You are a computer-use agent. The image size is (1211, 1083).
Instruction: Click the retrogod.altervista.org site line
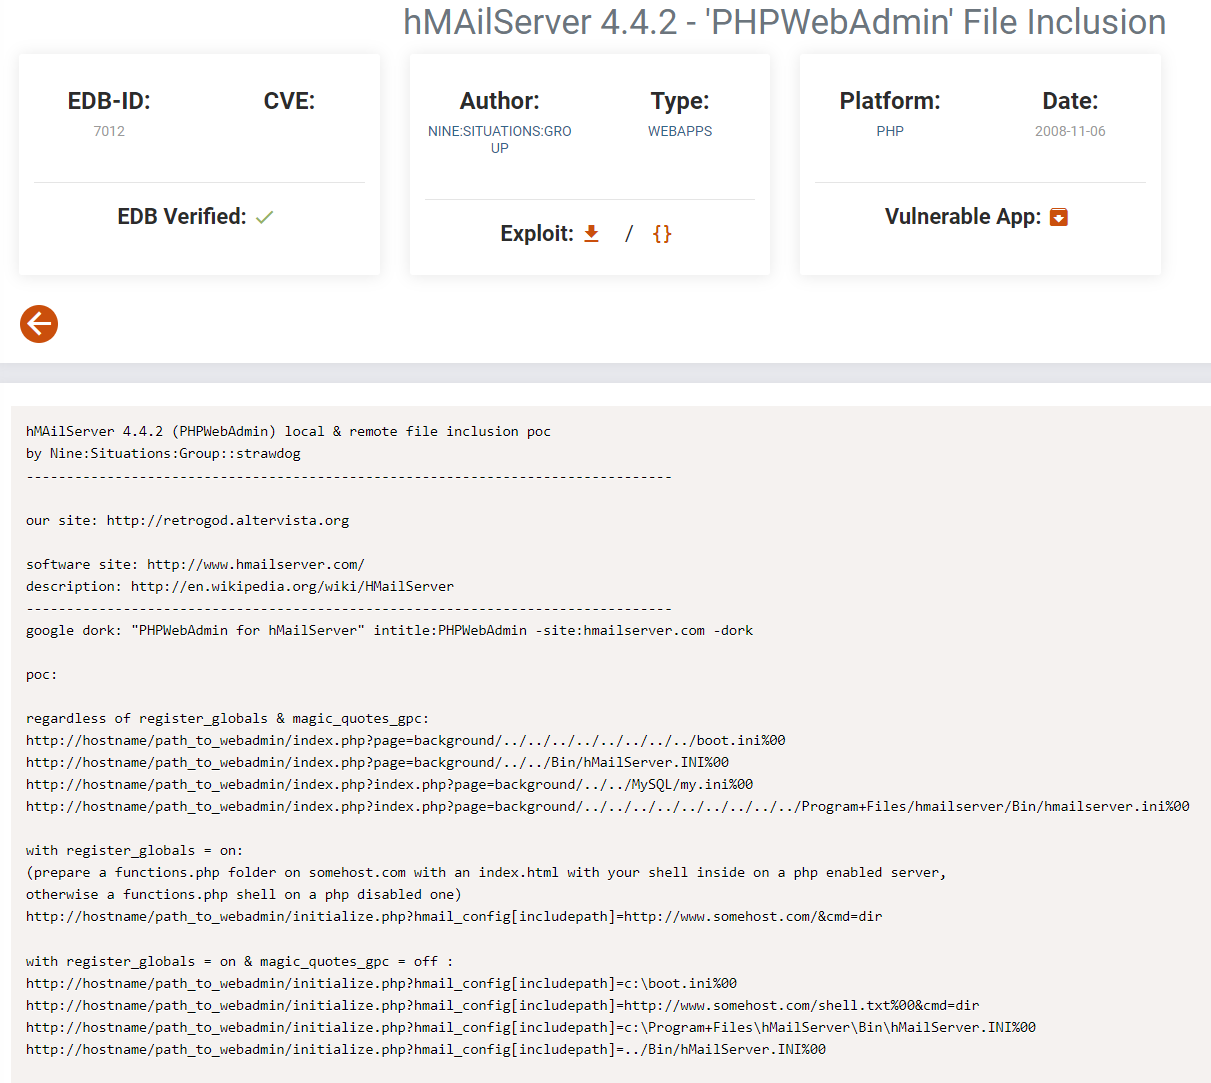pos(188,520)
